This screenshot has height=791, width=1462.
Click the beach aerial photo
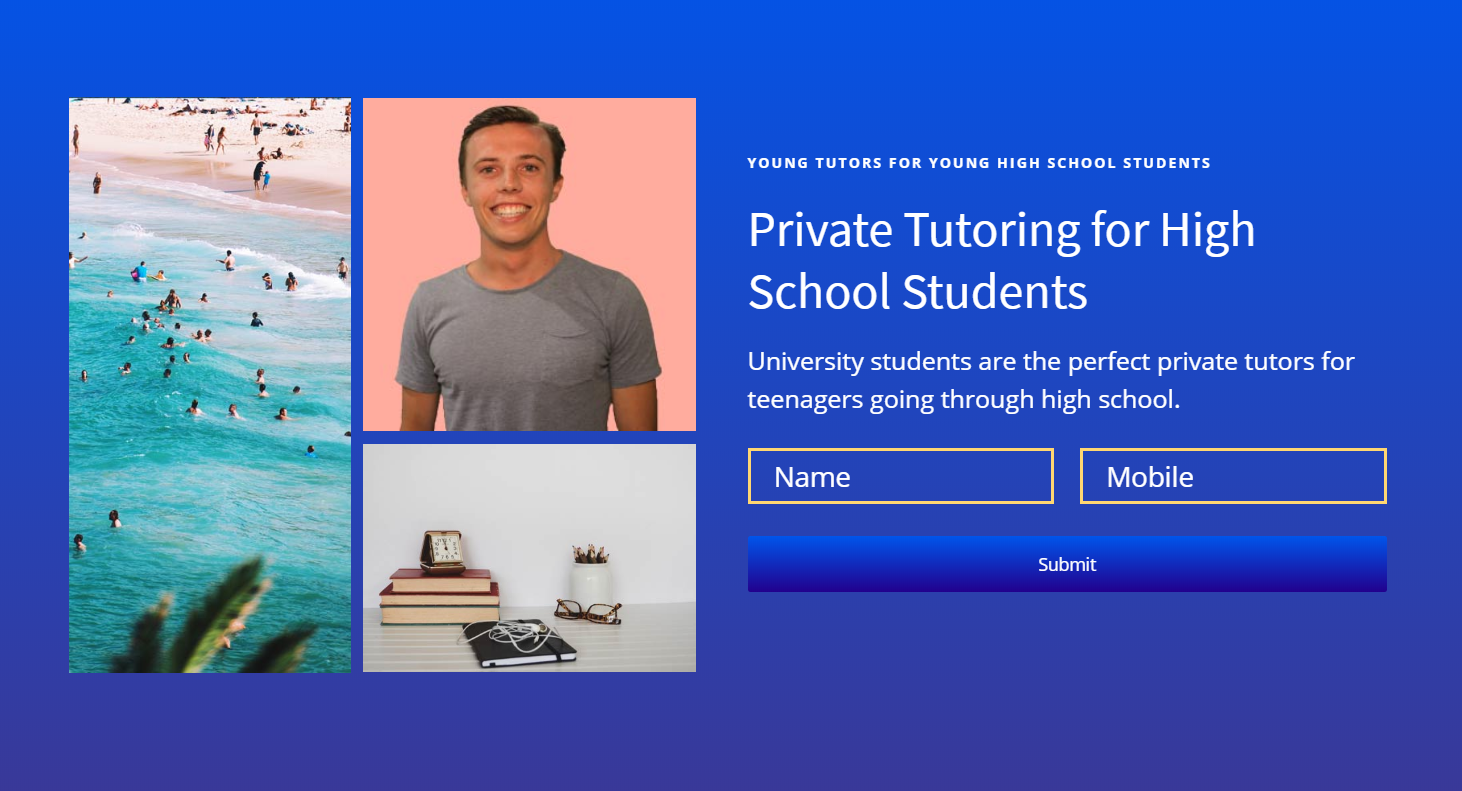point(209,385)
